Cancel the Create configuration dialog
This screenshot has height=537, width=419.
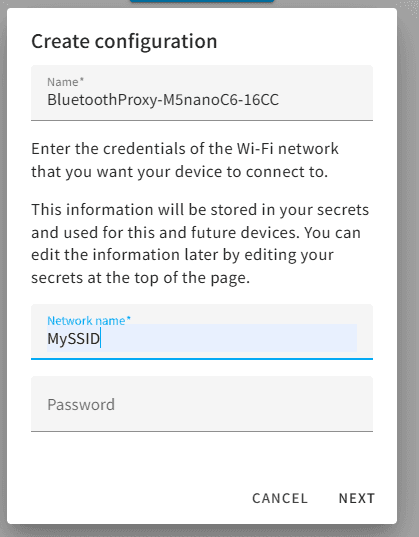[x=280, y=498]
